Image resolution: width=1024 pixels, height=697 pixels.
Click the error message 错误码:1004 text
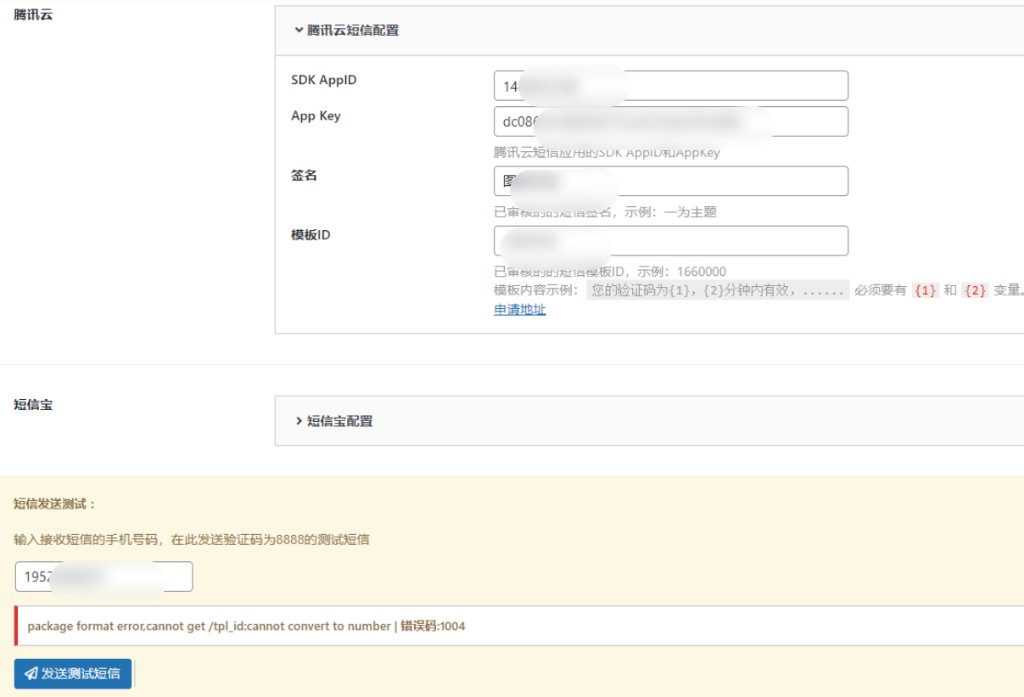(432, 626)
